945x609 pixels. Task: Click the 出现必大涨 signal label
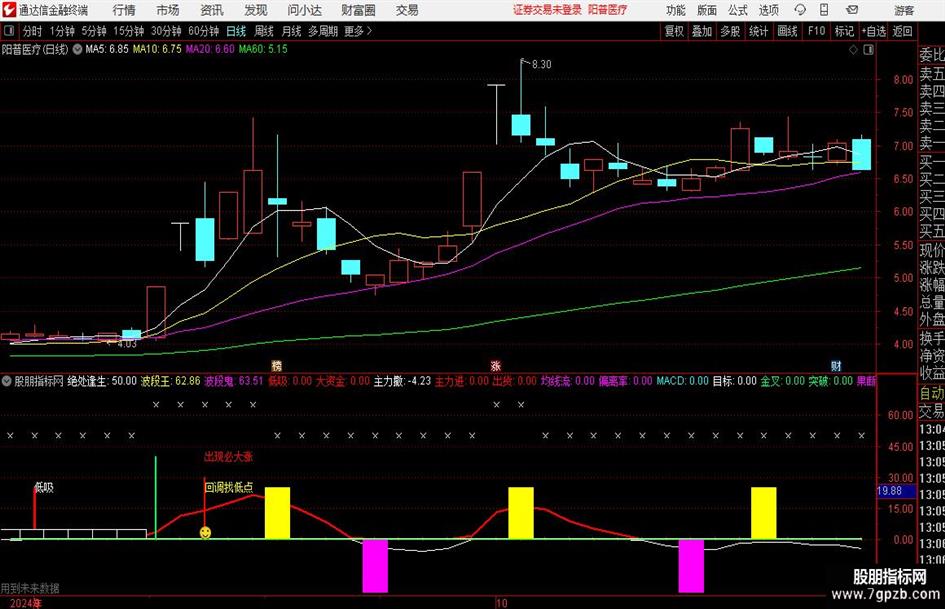tap(228, 456)
